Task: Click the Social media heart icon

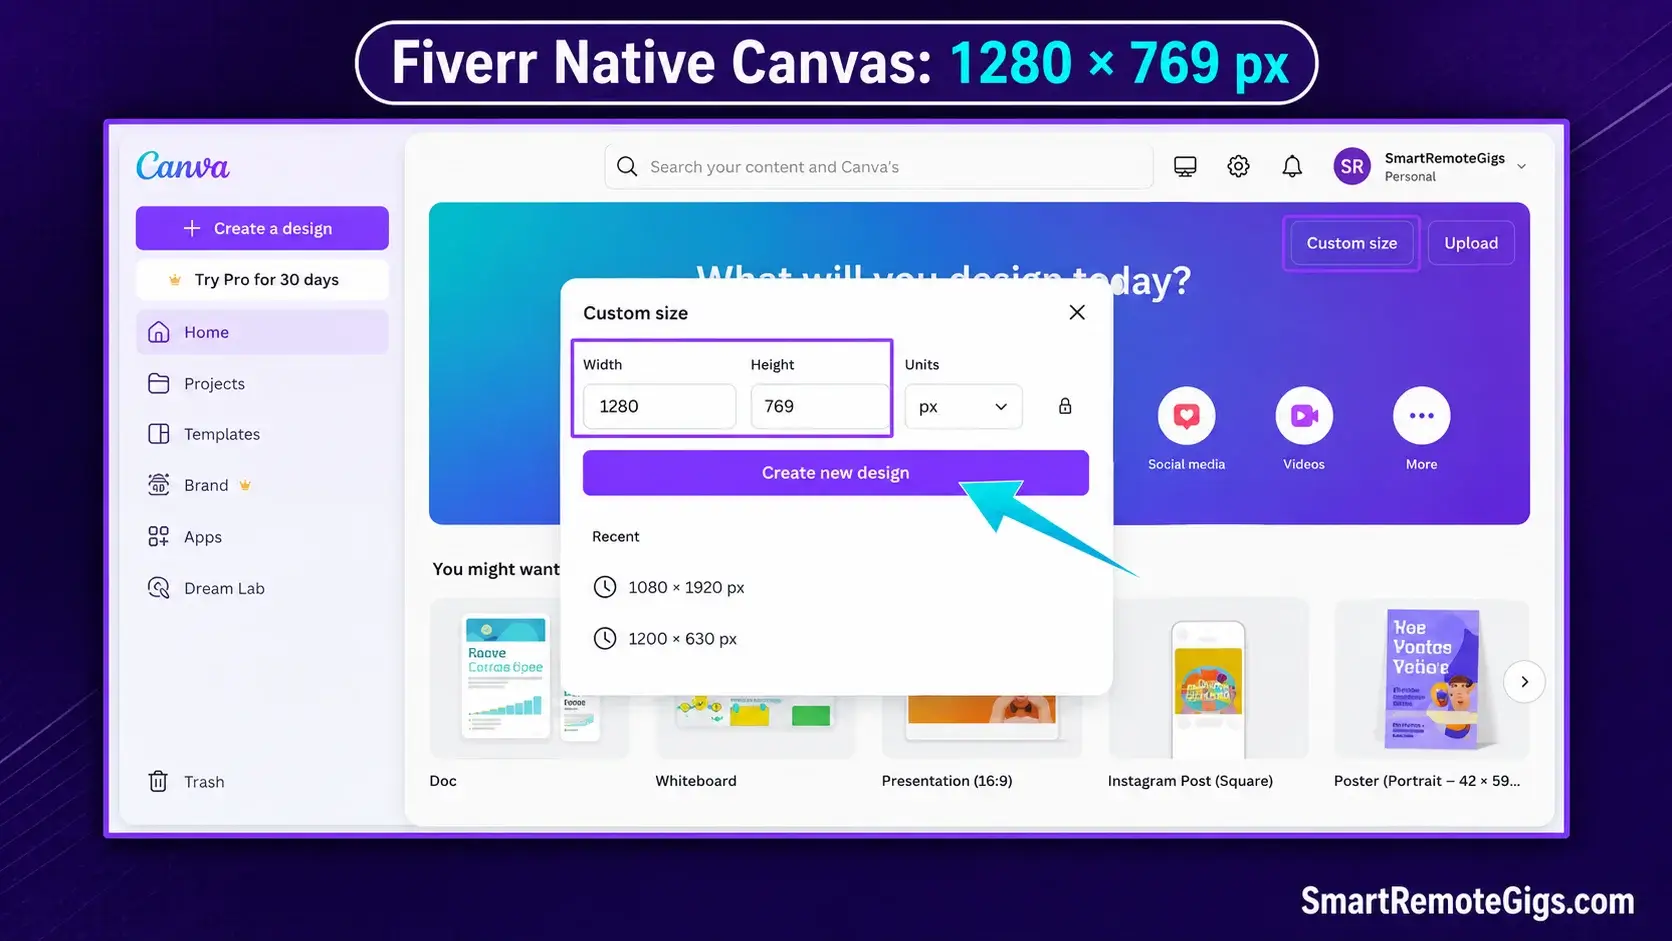Action: [1186, 415]
